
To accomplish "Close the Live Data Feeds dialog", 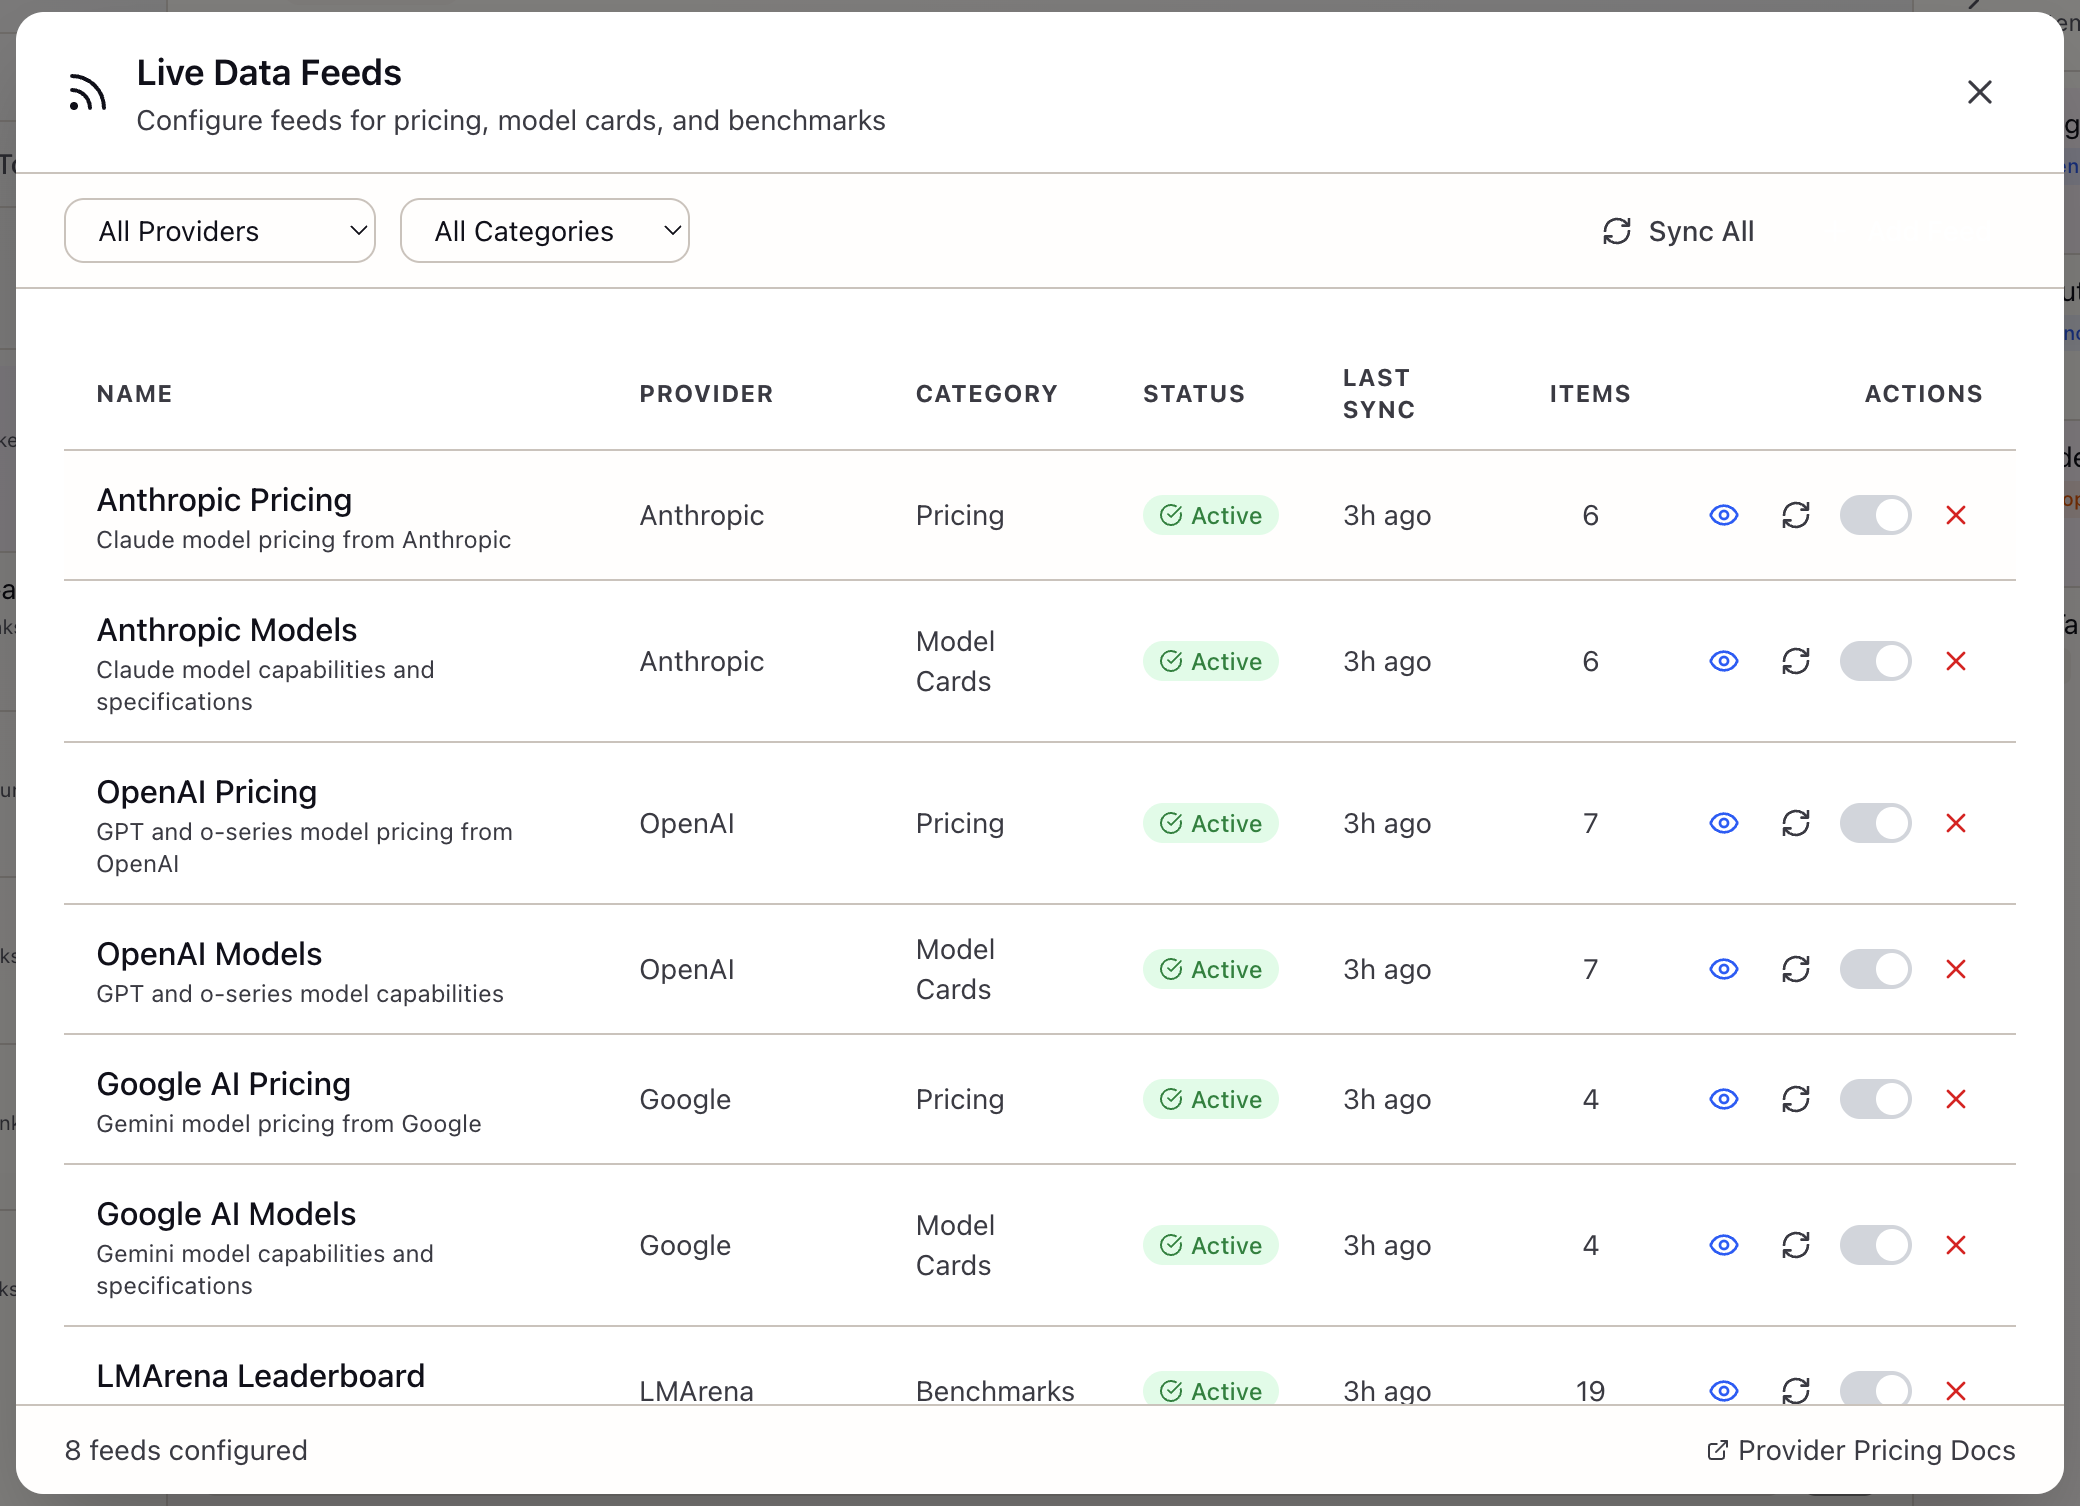I will (x=1980, y=91).
